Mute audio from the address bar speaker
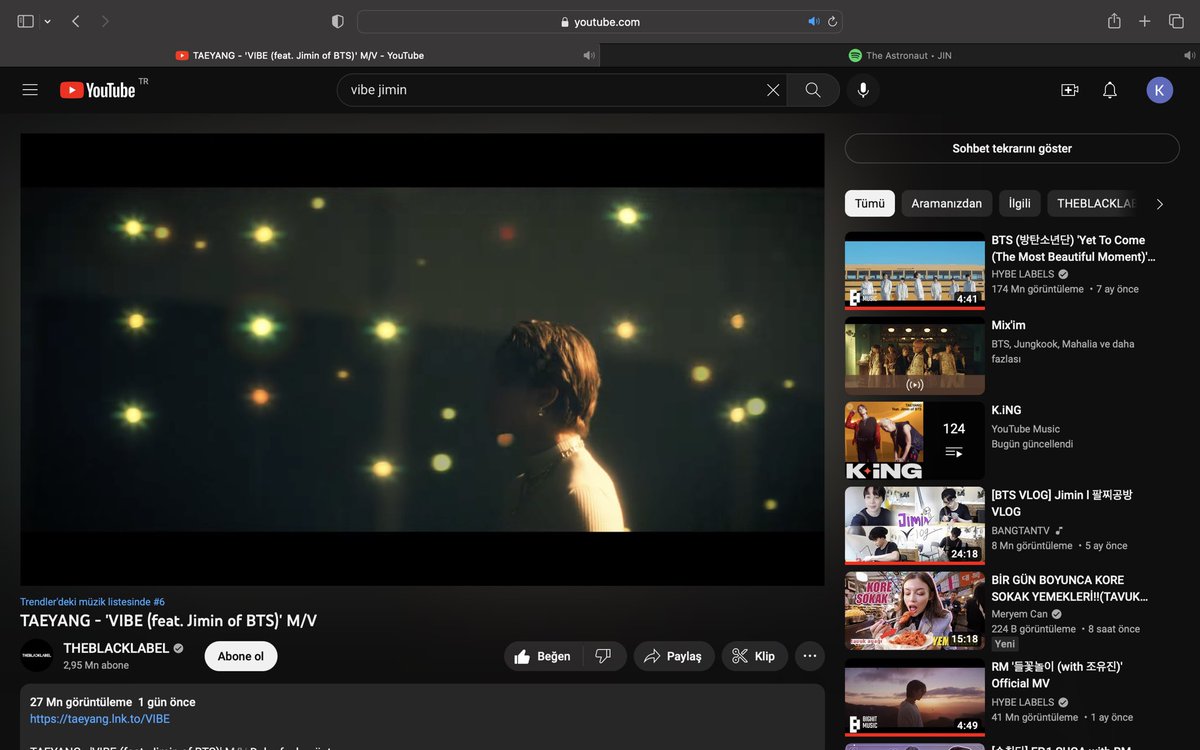This screenshot has height=750, width=1200. point(814,21)
